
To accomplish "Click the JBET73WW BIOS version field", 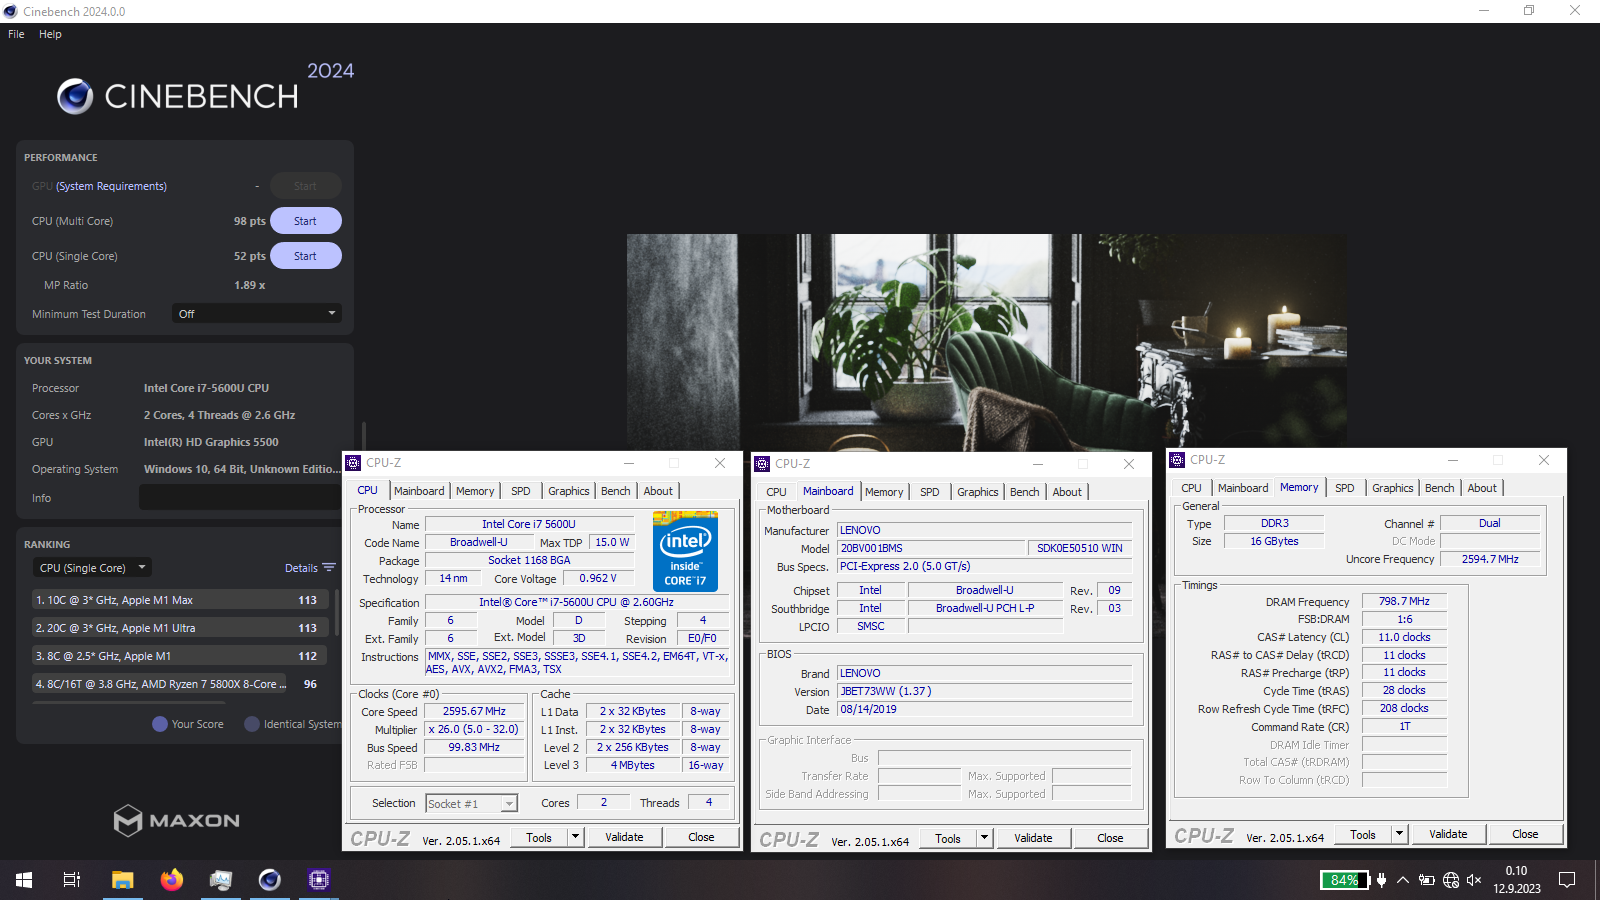I will (x=984, y=691).
